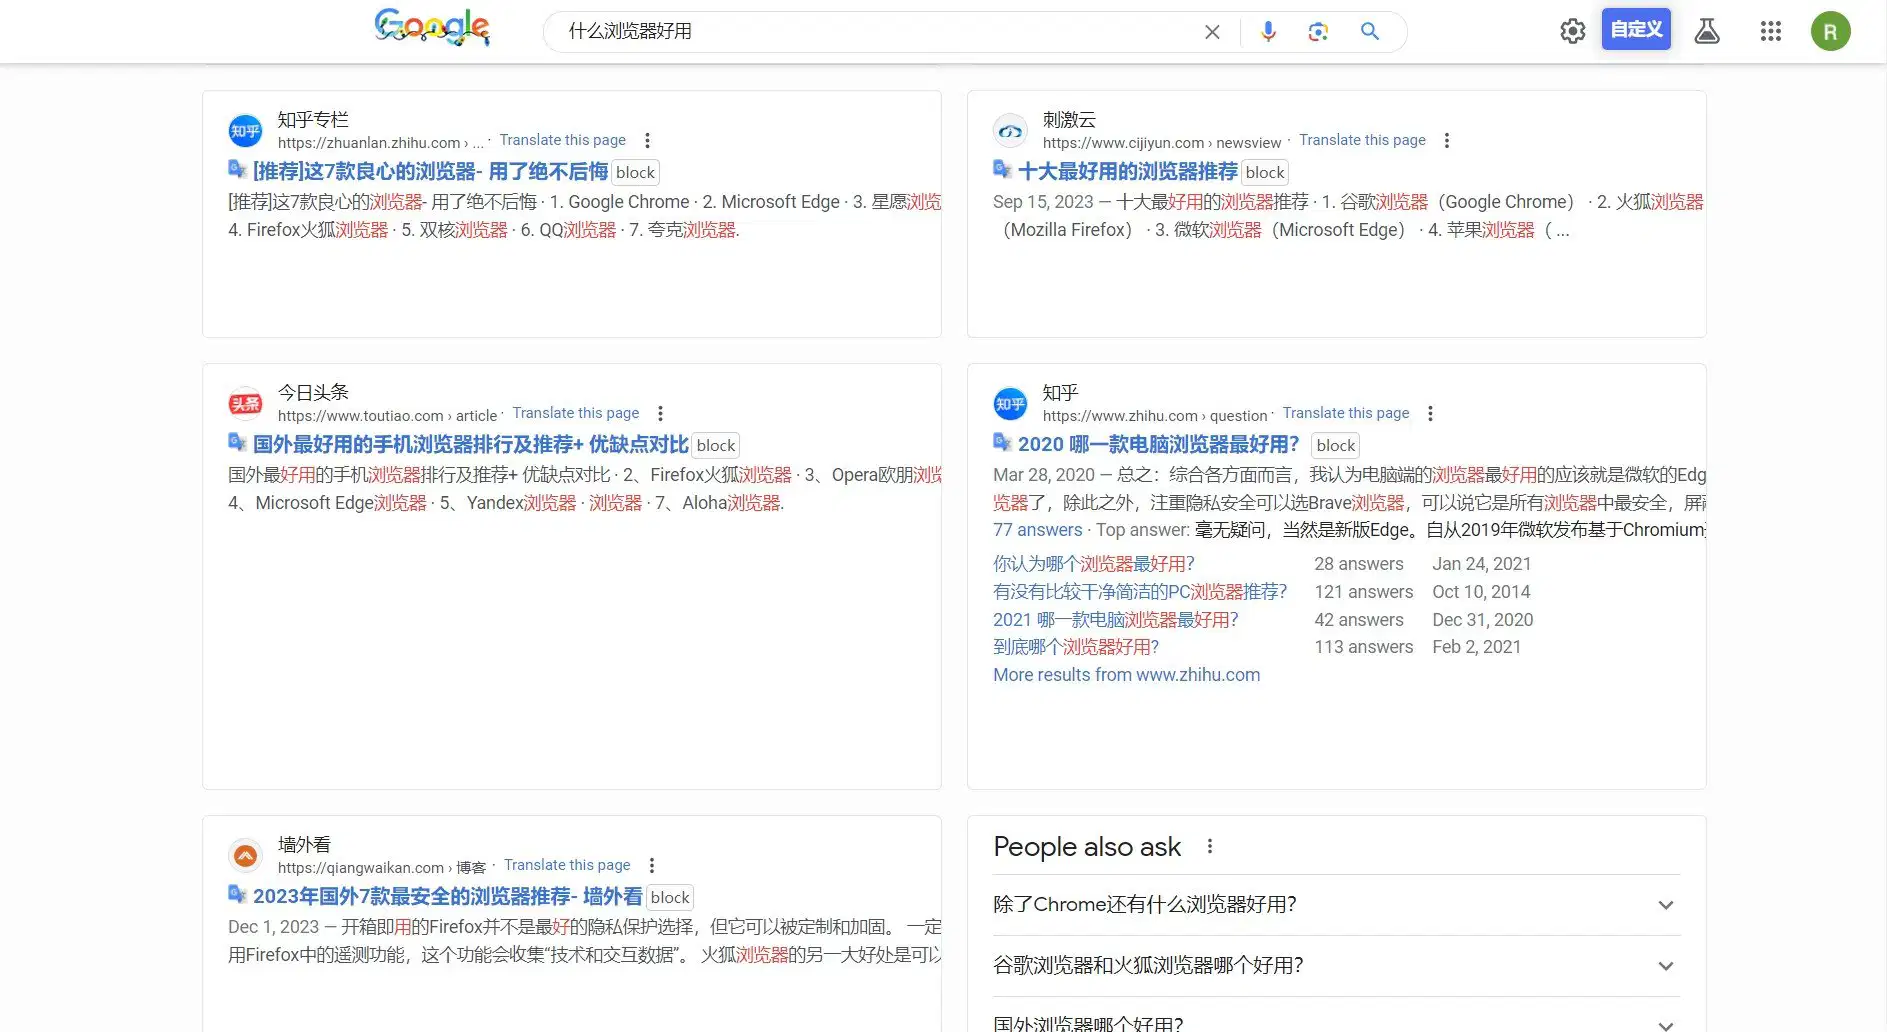The image size is (1887, 1032).
Task: Clear the search box with the X icon
Action: point(1212,32)
